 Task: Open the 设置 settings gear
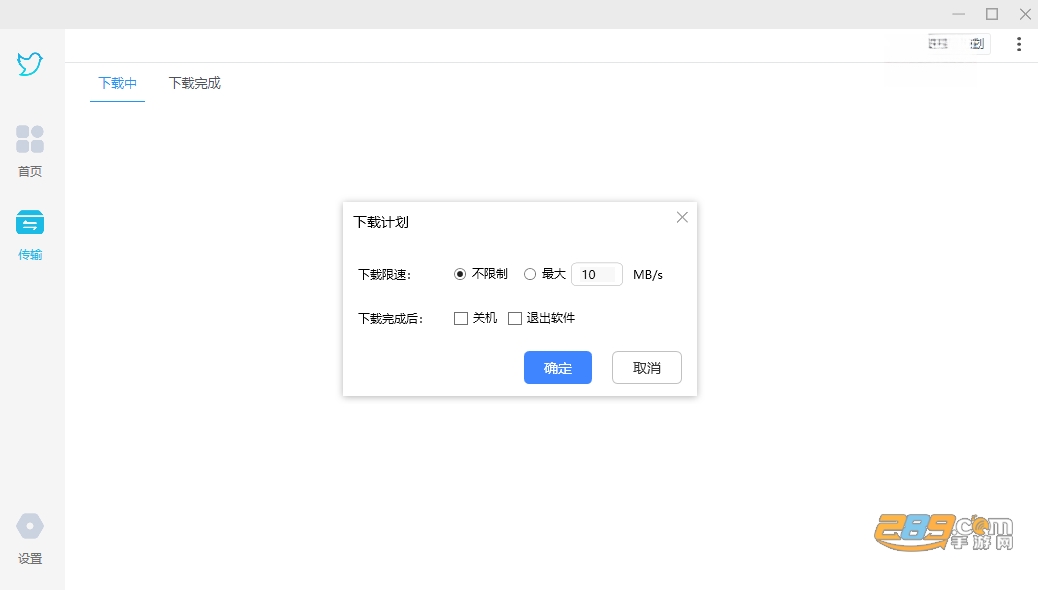pyautogui.click(x=30, y=539)
